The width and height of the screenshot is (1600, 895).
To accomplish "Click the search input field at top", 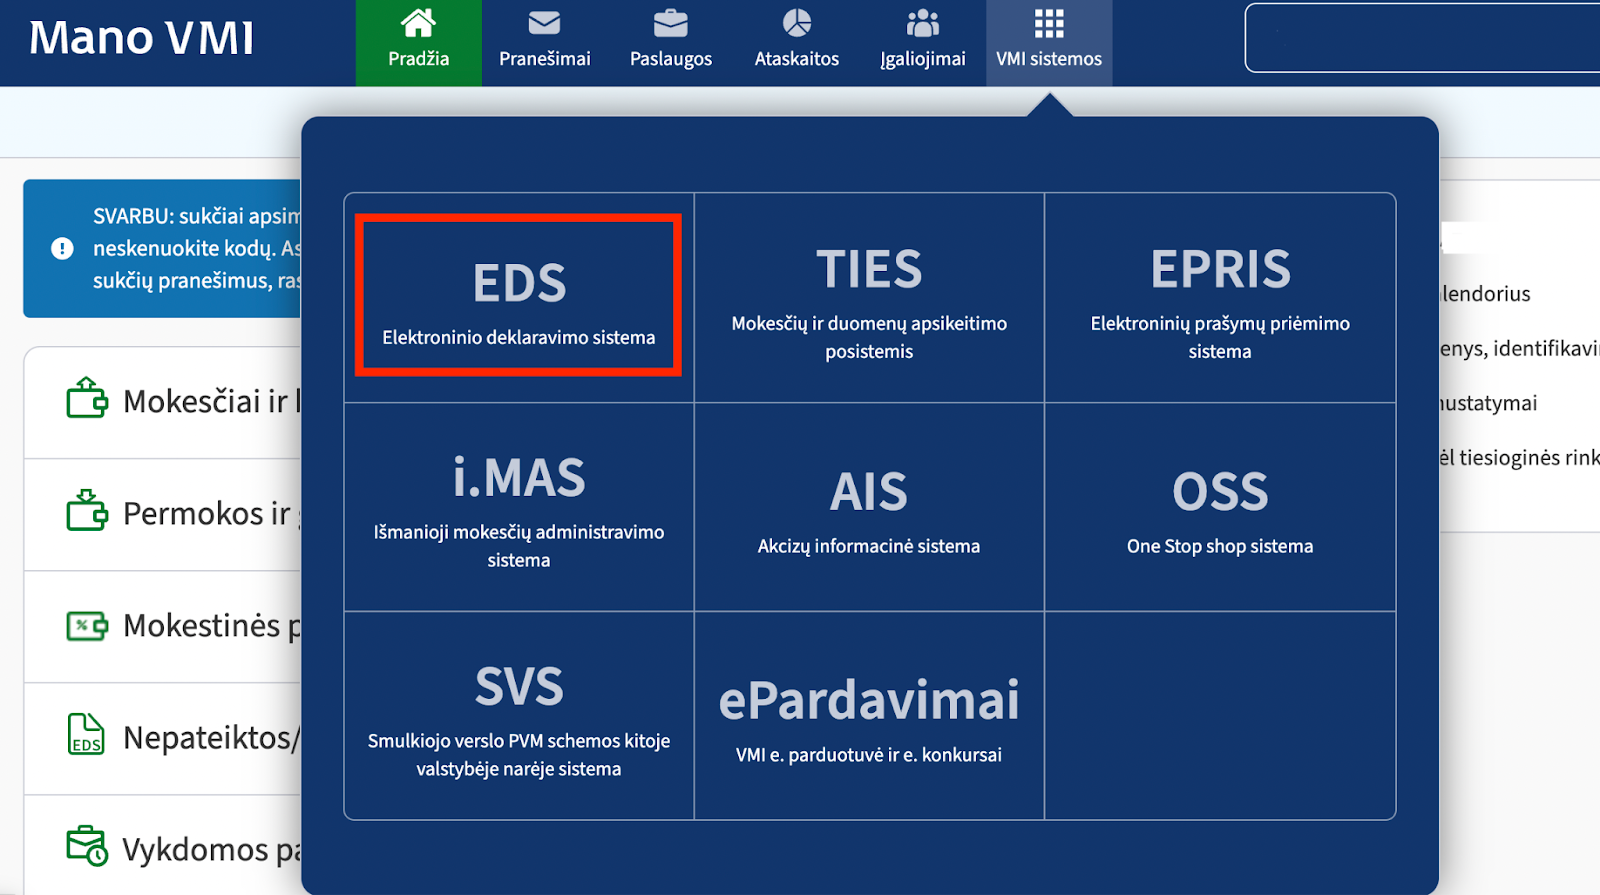I will (1420, 38).
